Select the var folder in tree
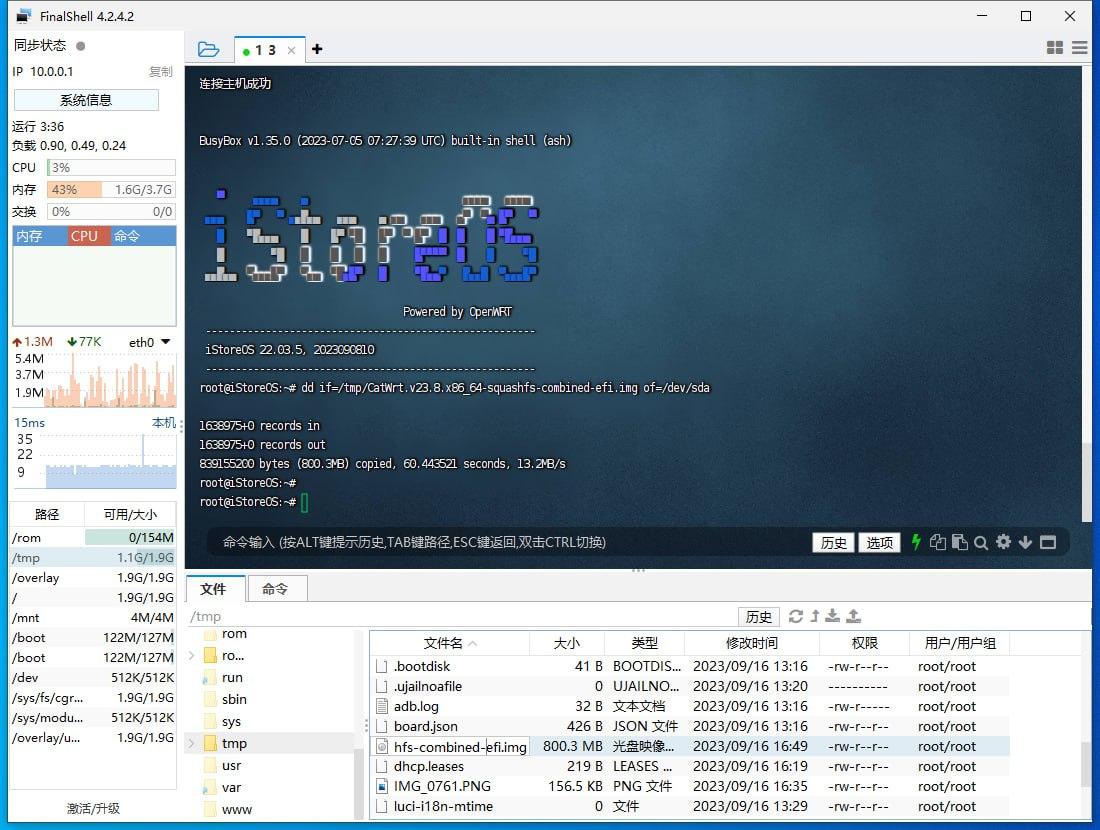 [232, 787]
